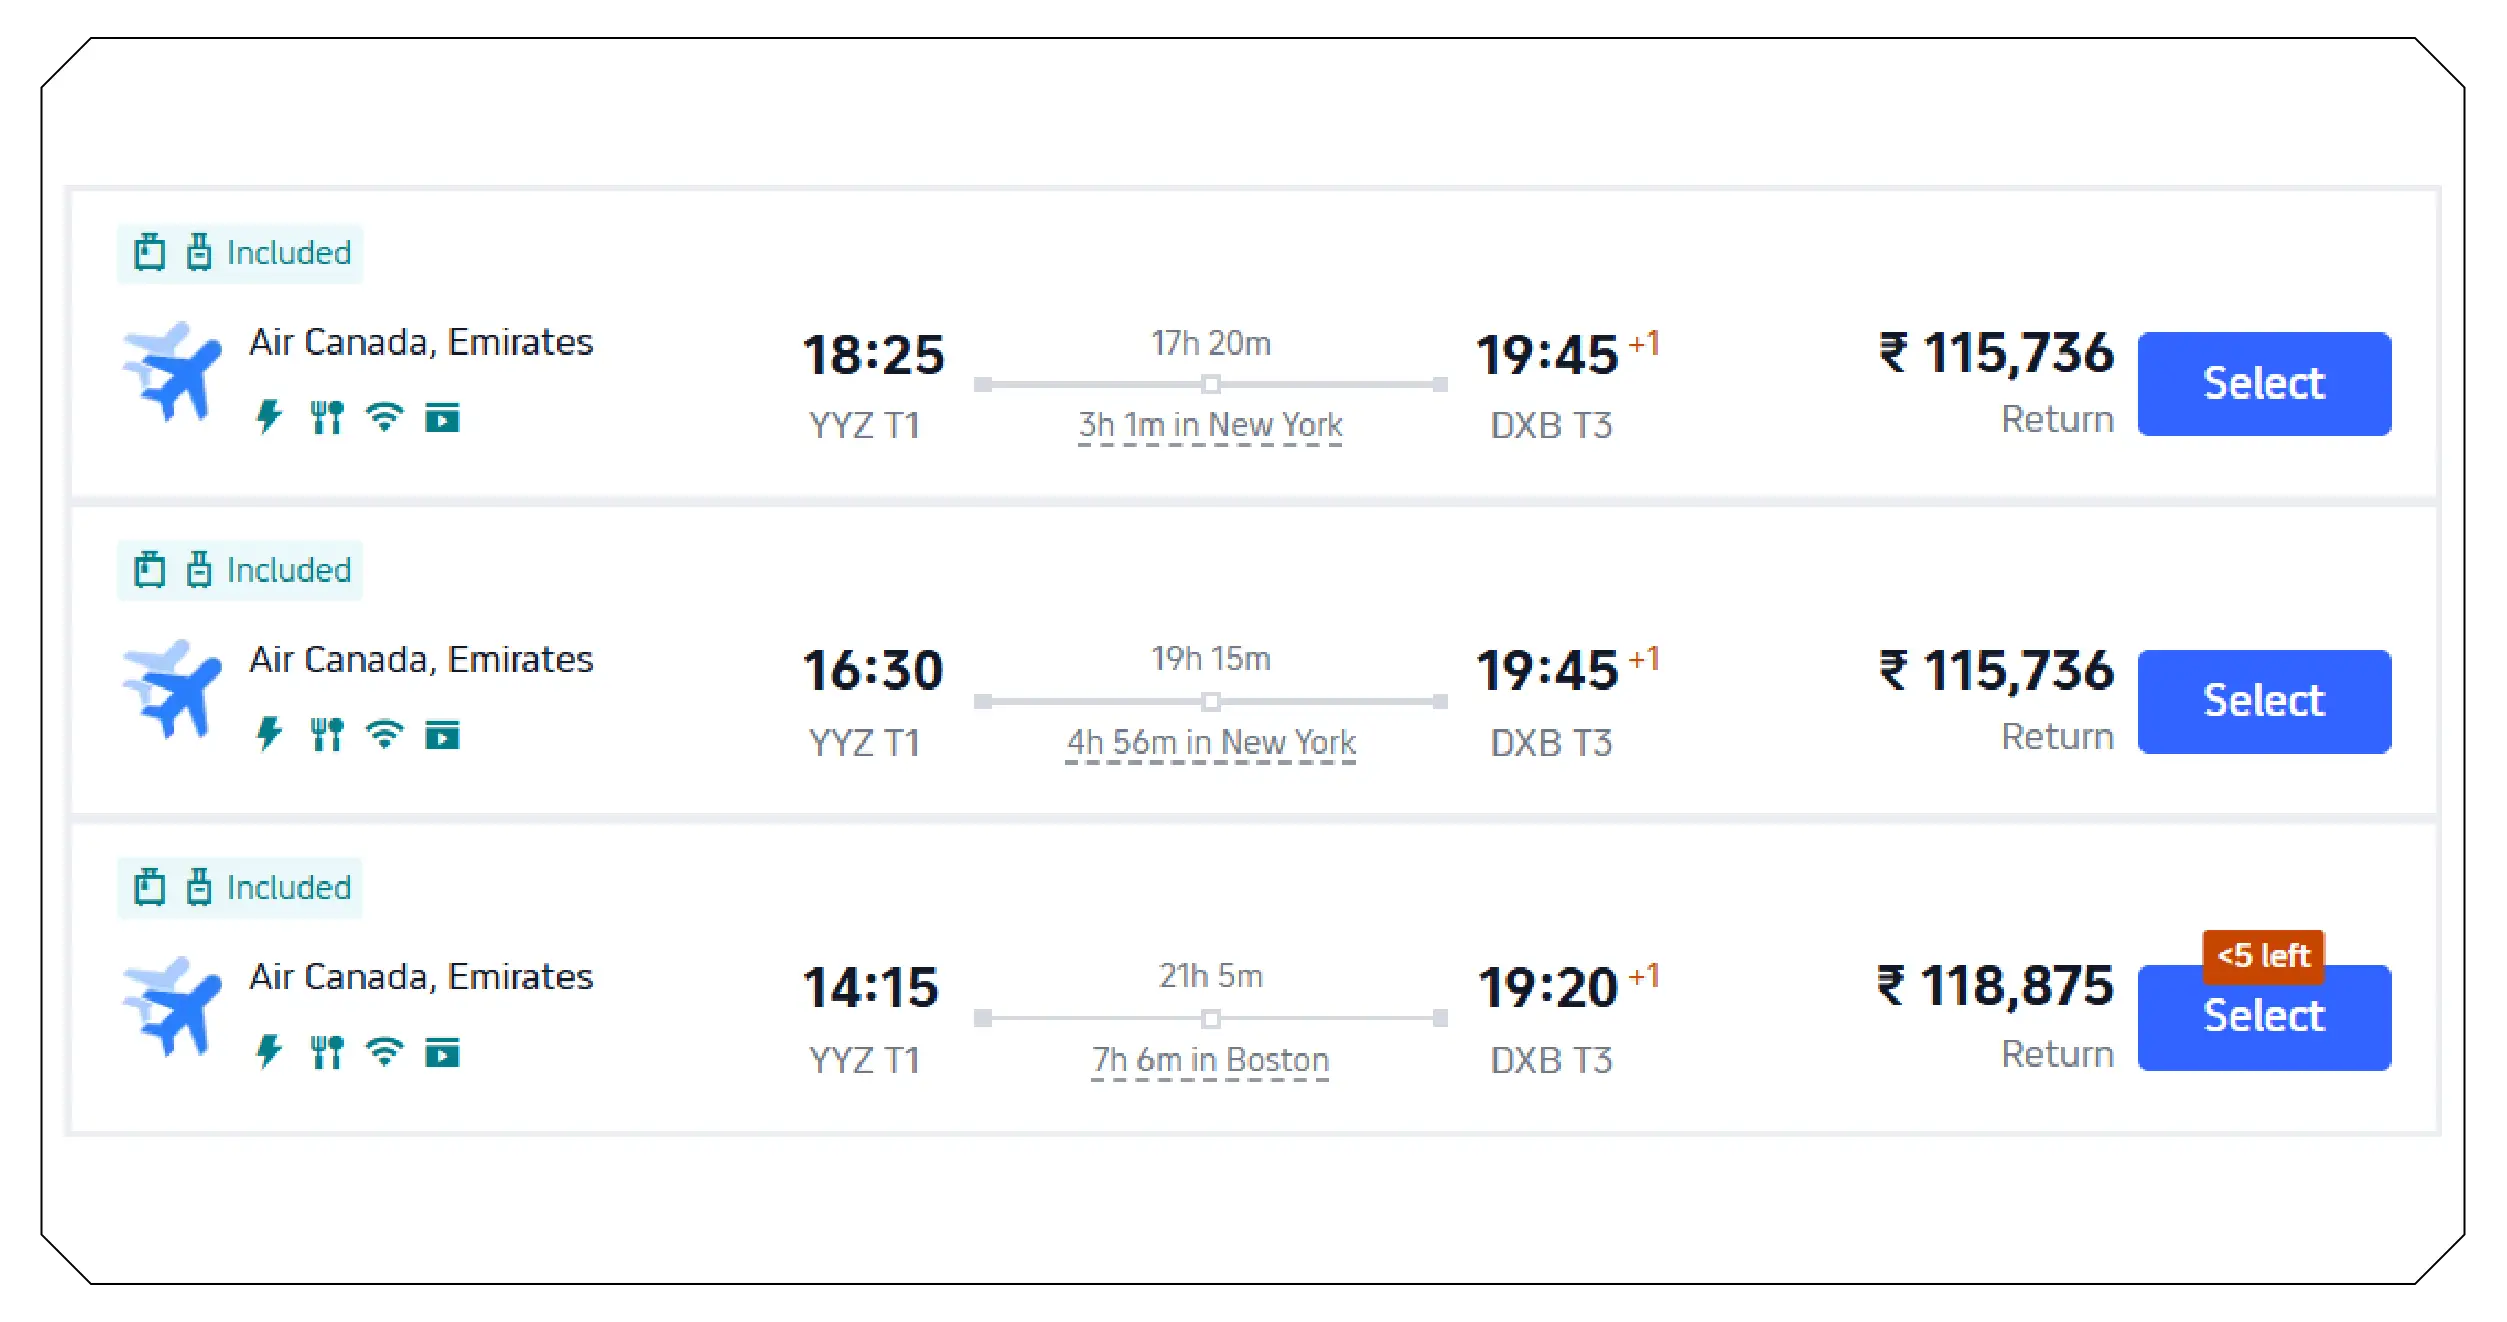This screenshot has width=2507, height=1322.
Task: Click the Wi-Fi amenity icon on first flight
Action: point(386,417)
